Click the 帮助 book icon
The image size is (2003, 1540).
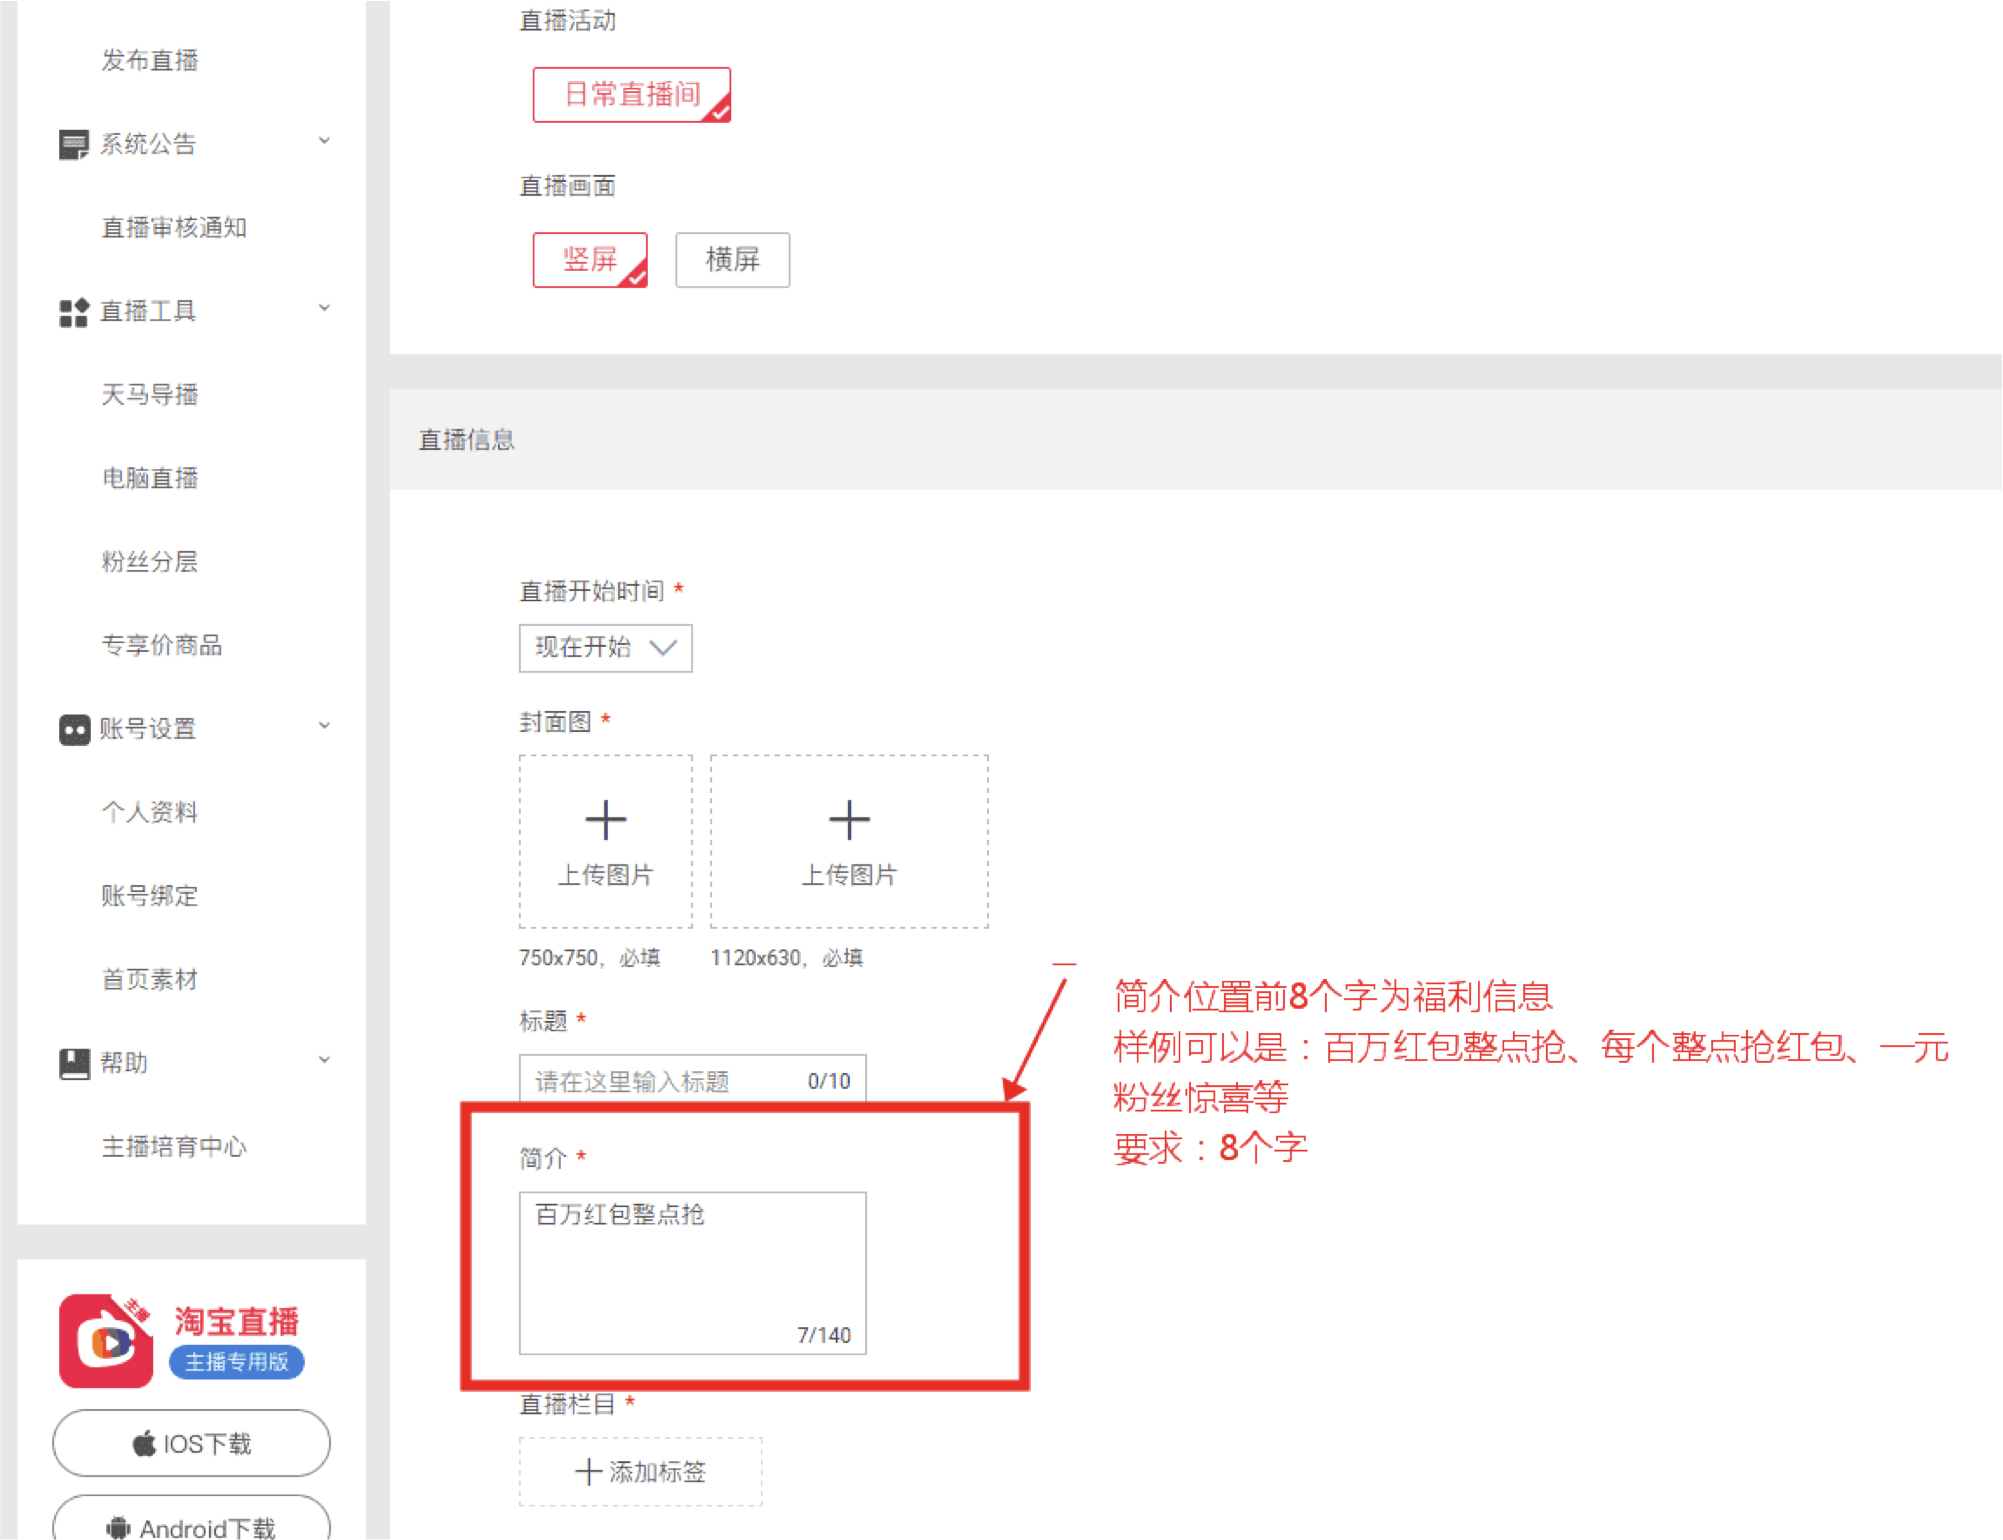pyautogui.click(x=74, y=1063)
